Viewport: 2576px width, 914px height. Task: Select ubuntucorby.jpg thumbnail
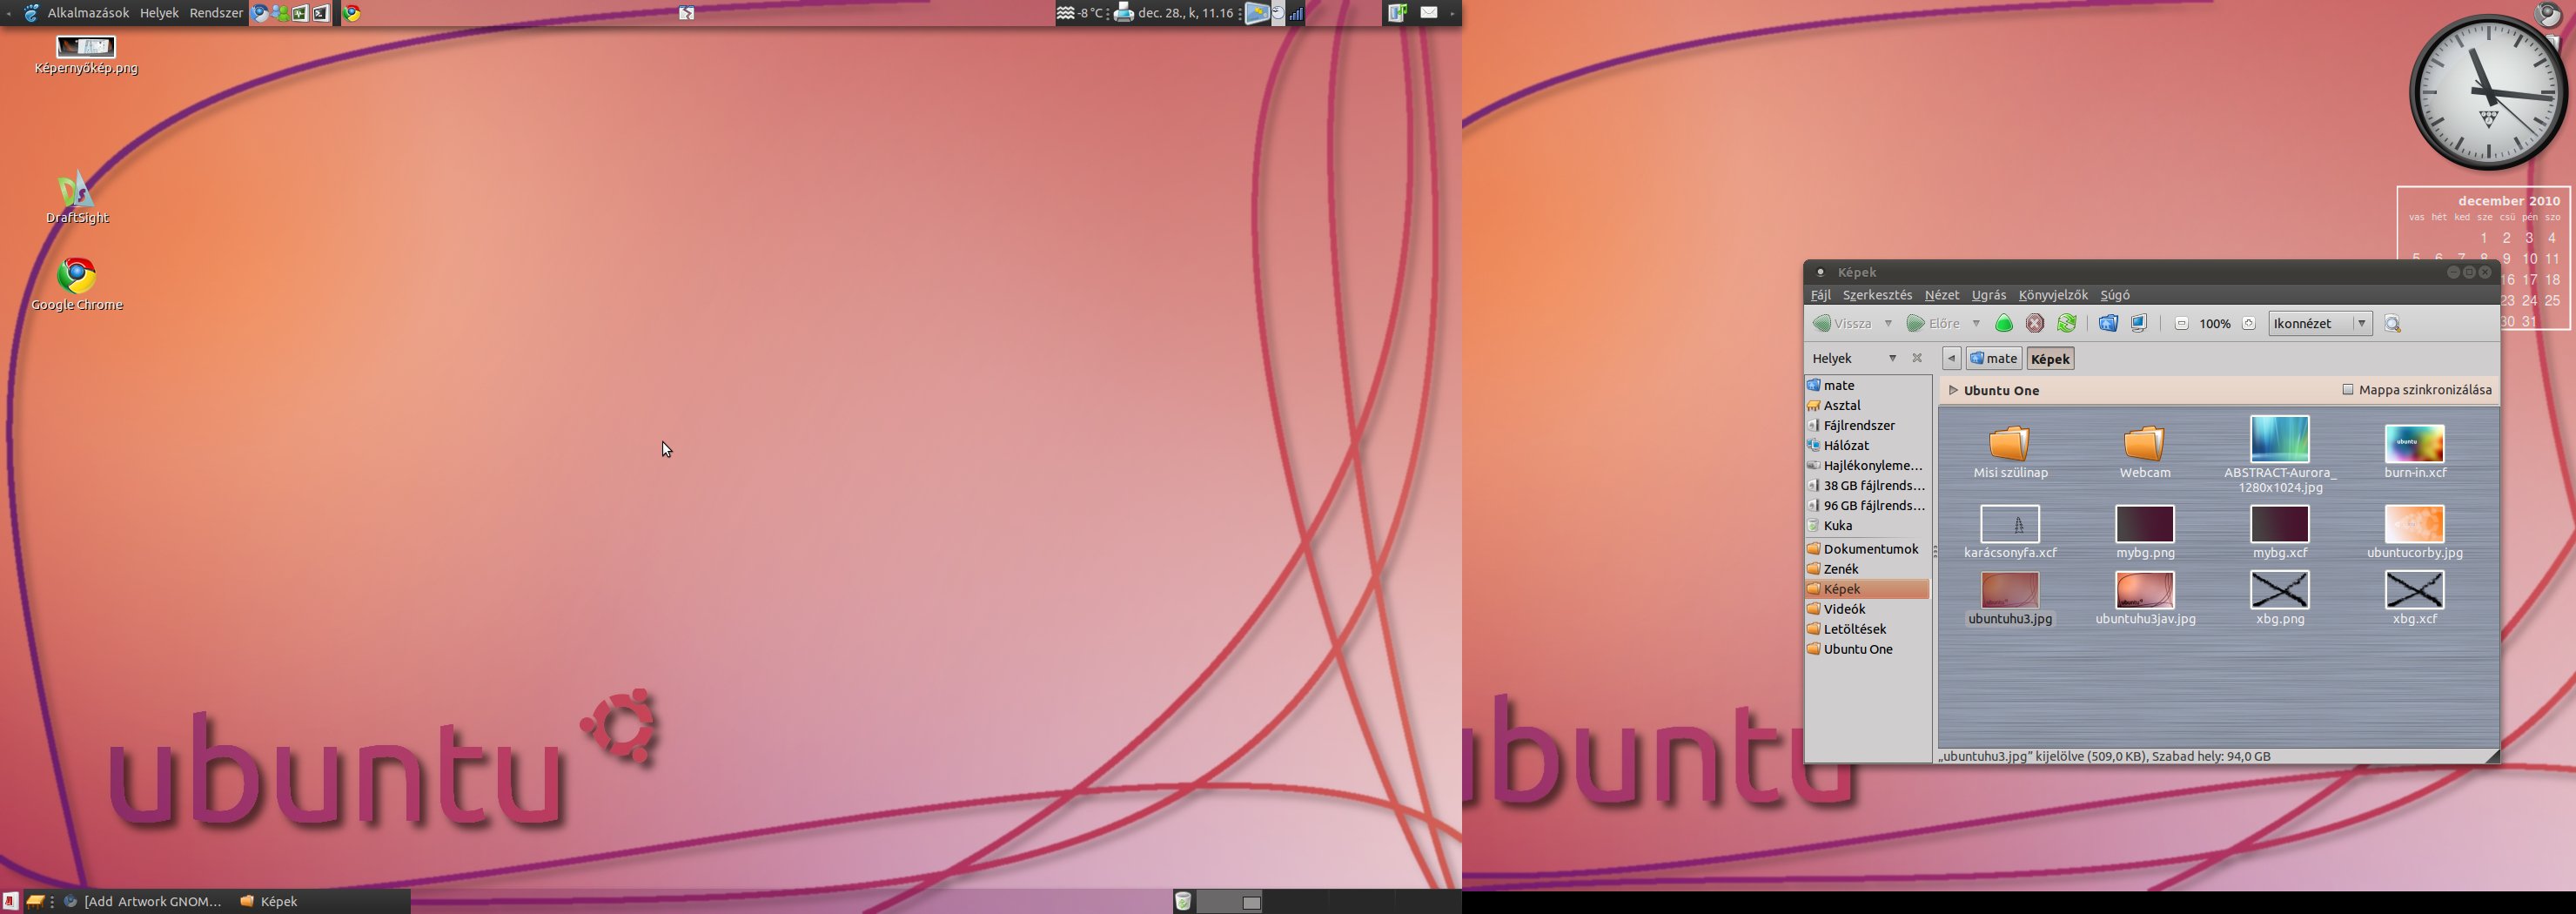click(x=2415, y=524)
